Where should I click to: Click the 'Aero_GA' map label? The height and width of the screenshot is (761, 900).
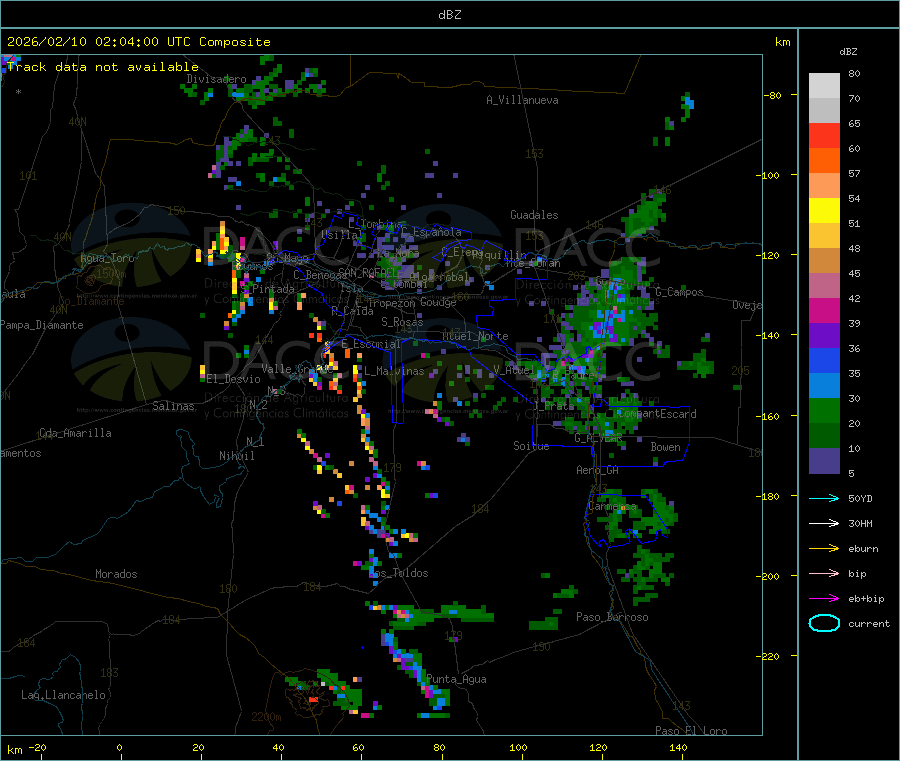coord(598,470)
